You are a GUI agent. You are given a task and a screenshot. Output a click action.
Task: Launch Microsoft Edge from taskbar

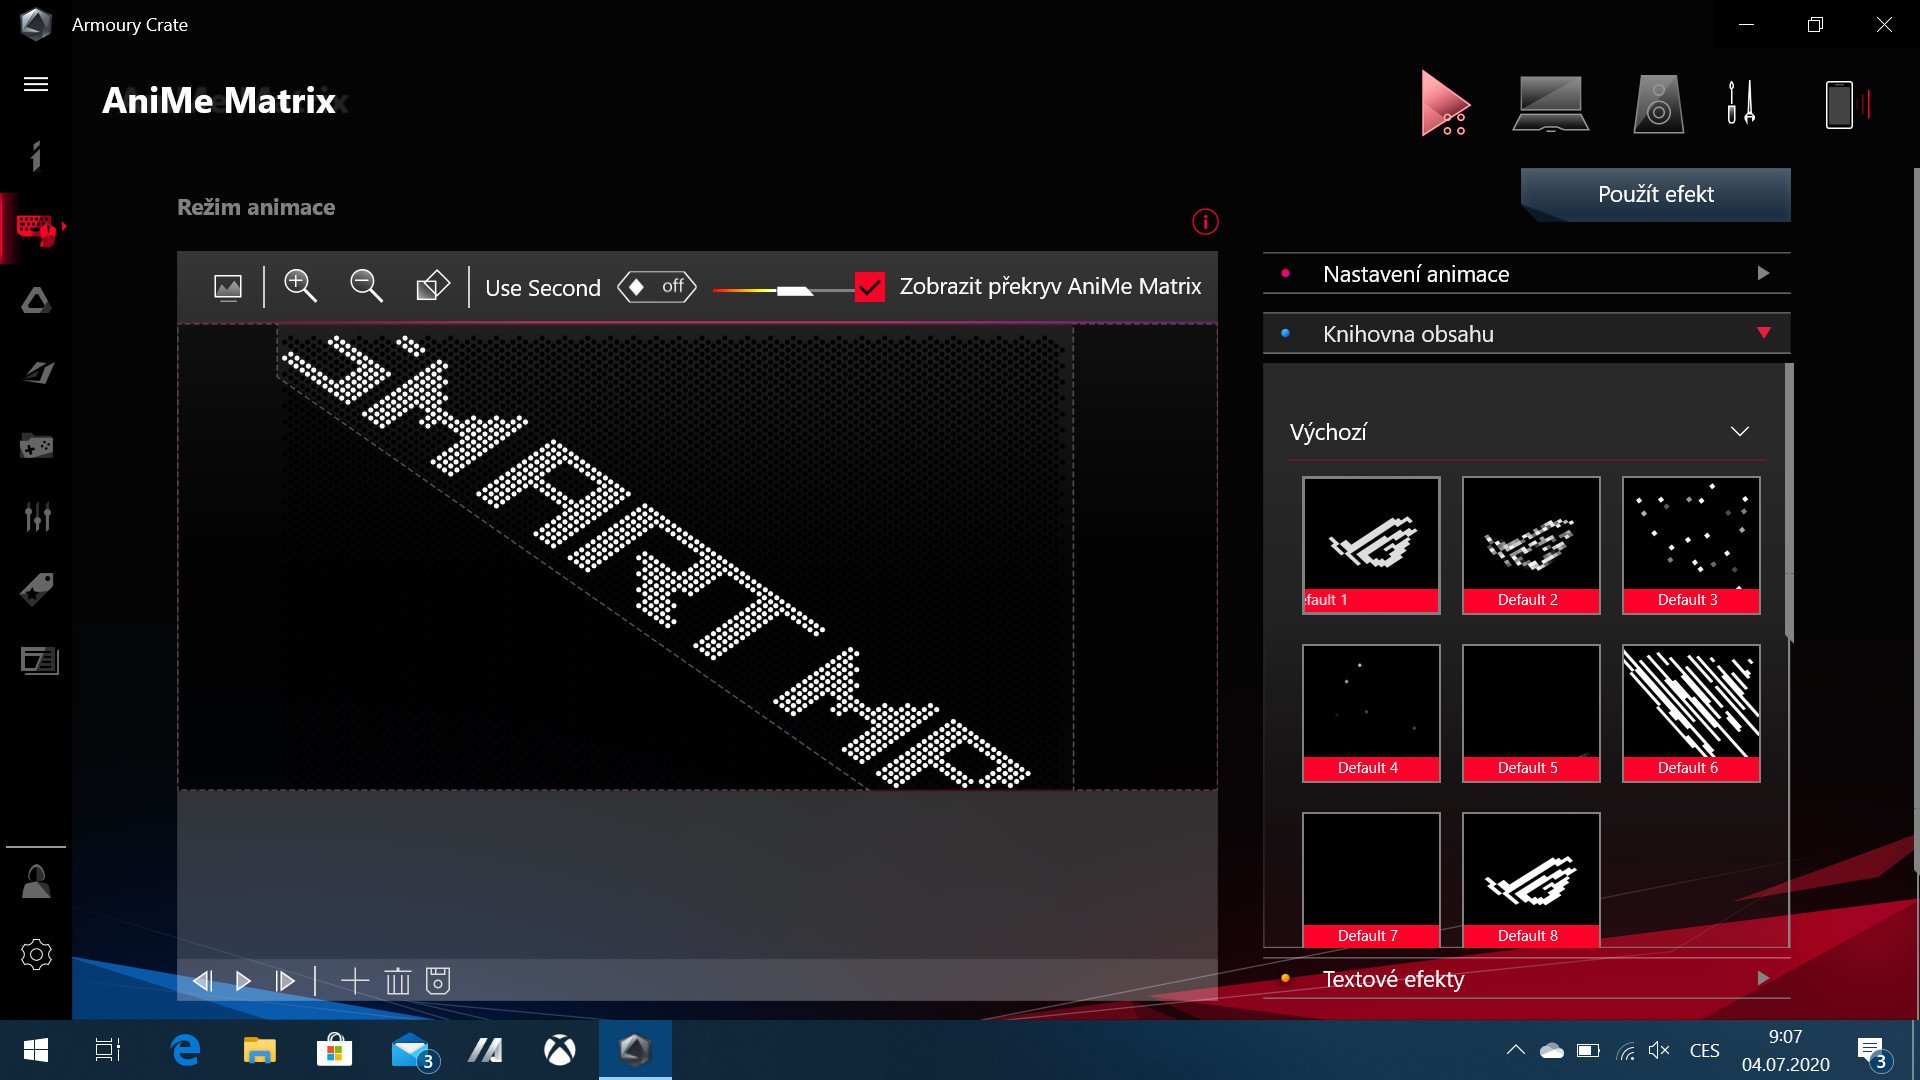click(185, 1050)
